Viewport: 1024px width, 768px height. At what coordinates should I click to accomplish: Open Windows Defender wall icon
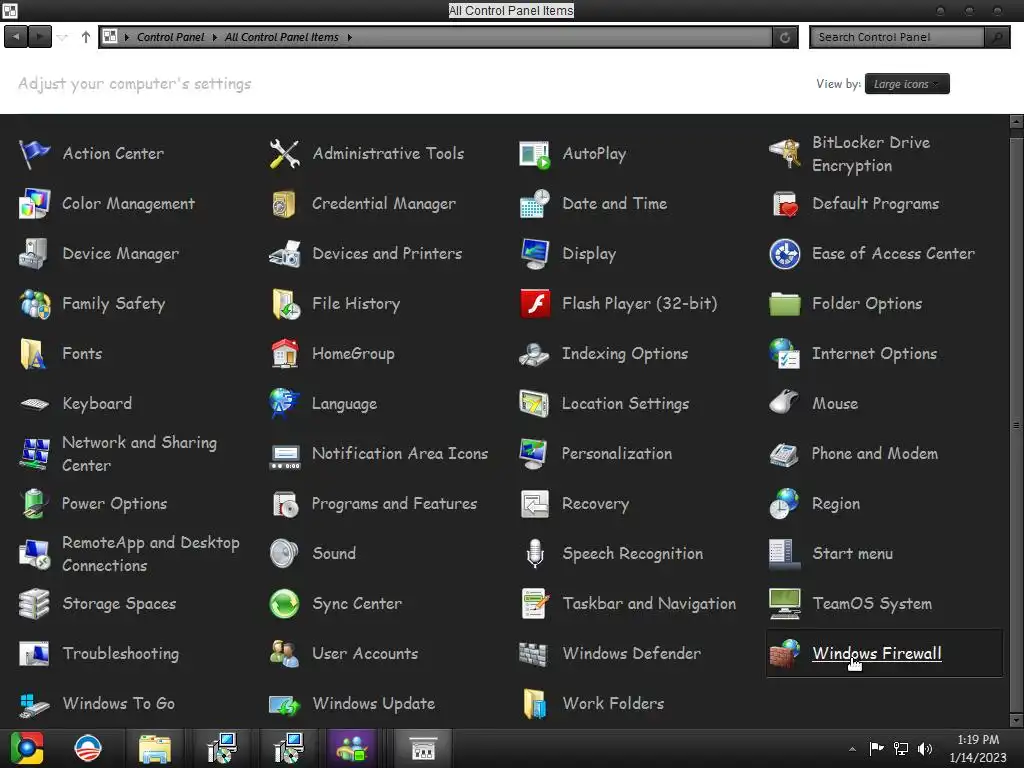533,654
